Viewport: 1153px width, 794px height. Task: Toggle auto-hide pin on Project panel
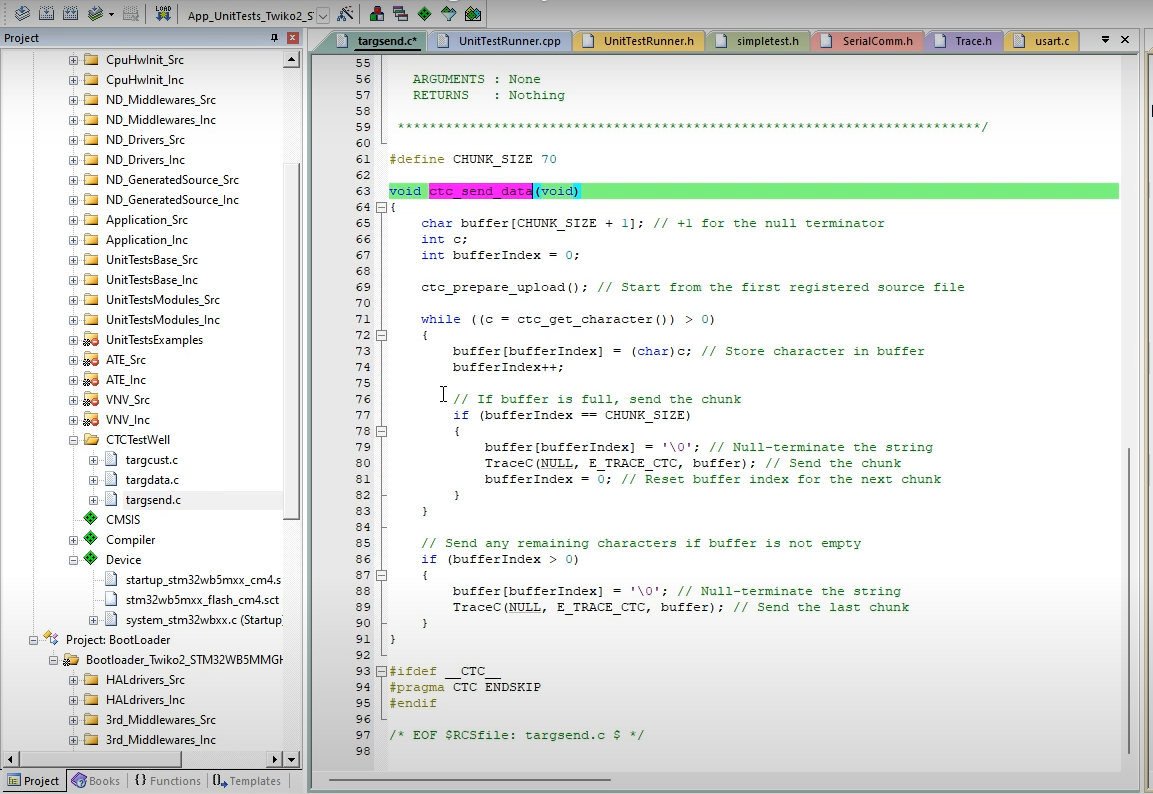[275, 38]
